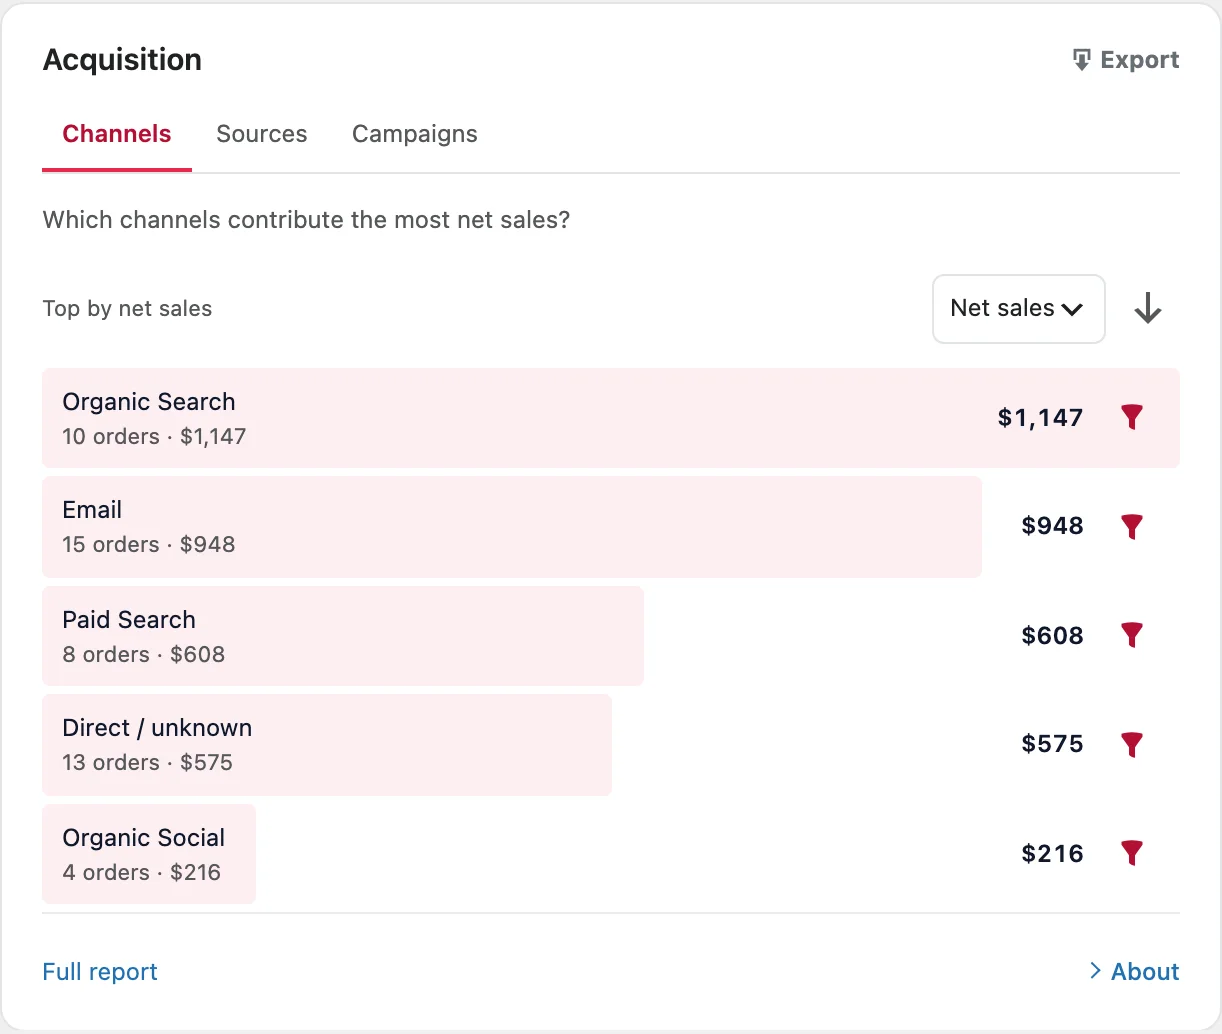Screen dimensions: 1222x1034
Task: Select the Paid Search channel row
Action: point(611,636)
